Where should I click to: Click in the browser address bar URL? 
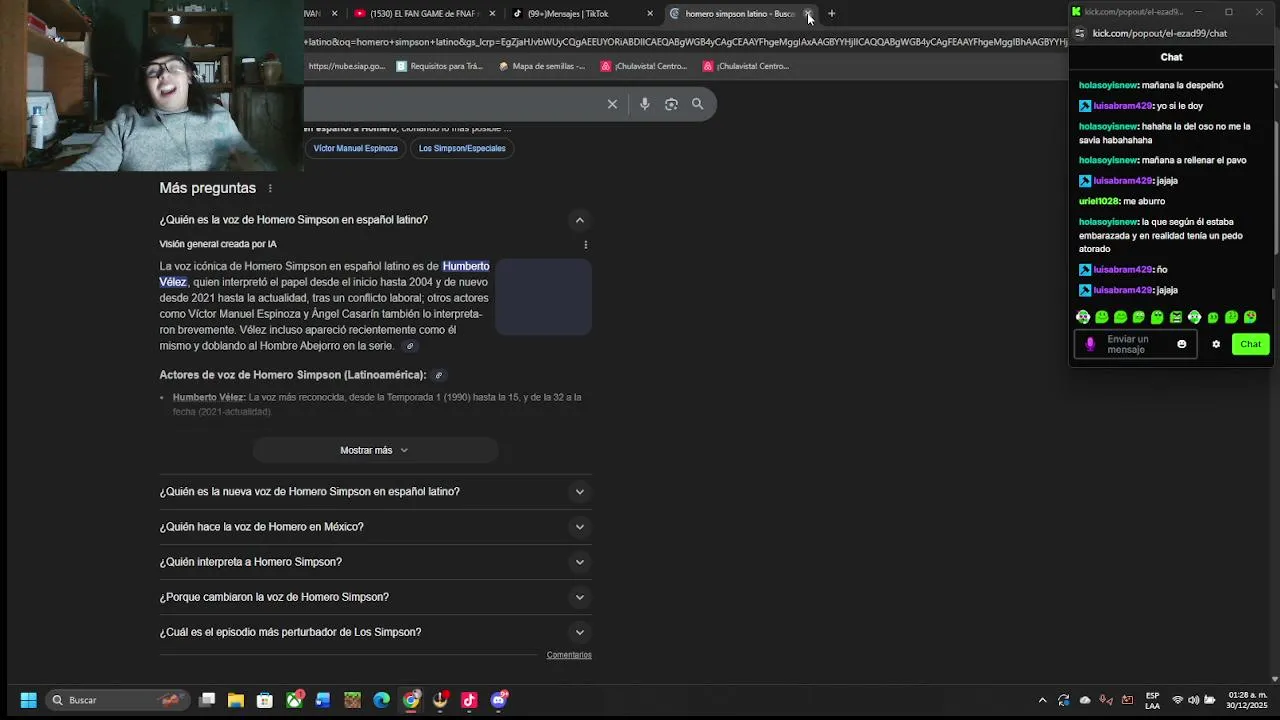[685, 42]
